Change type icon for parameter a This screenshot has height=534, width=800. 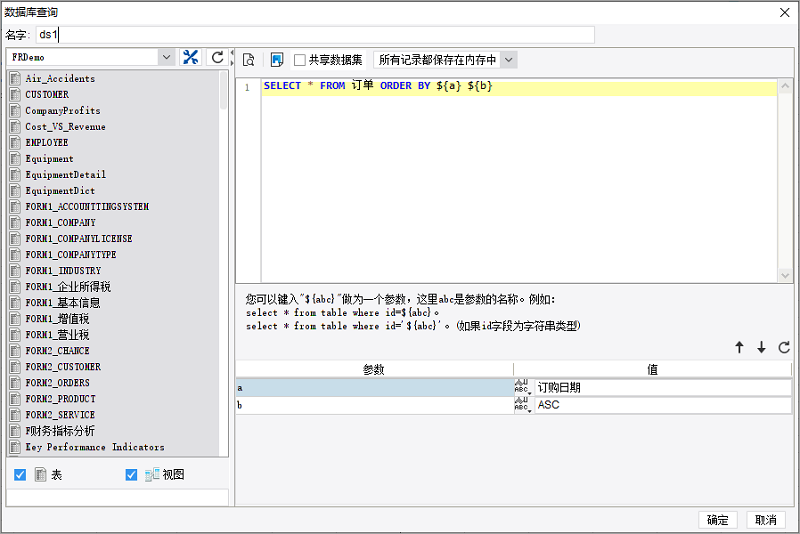[x=523, y=387]
